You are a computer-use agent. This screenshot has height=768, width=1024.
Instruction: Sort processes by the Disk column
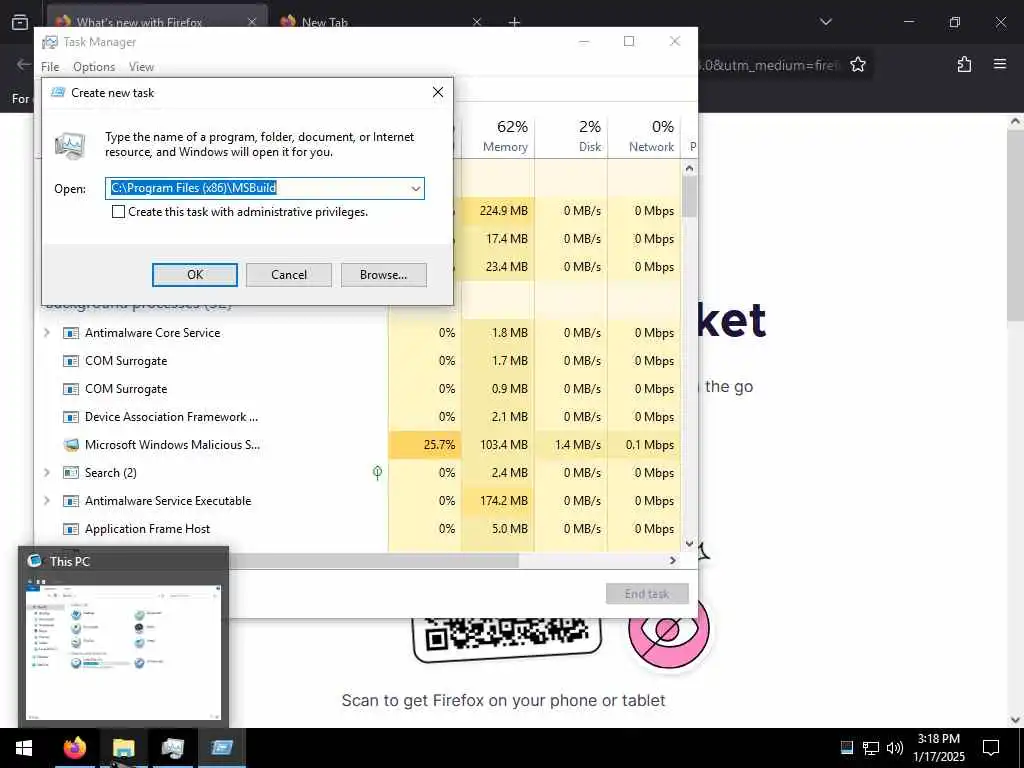pos(571,136)
